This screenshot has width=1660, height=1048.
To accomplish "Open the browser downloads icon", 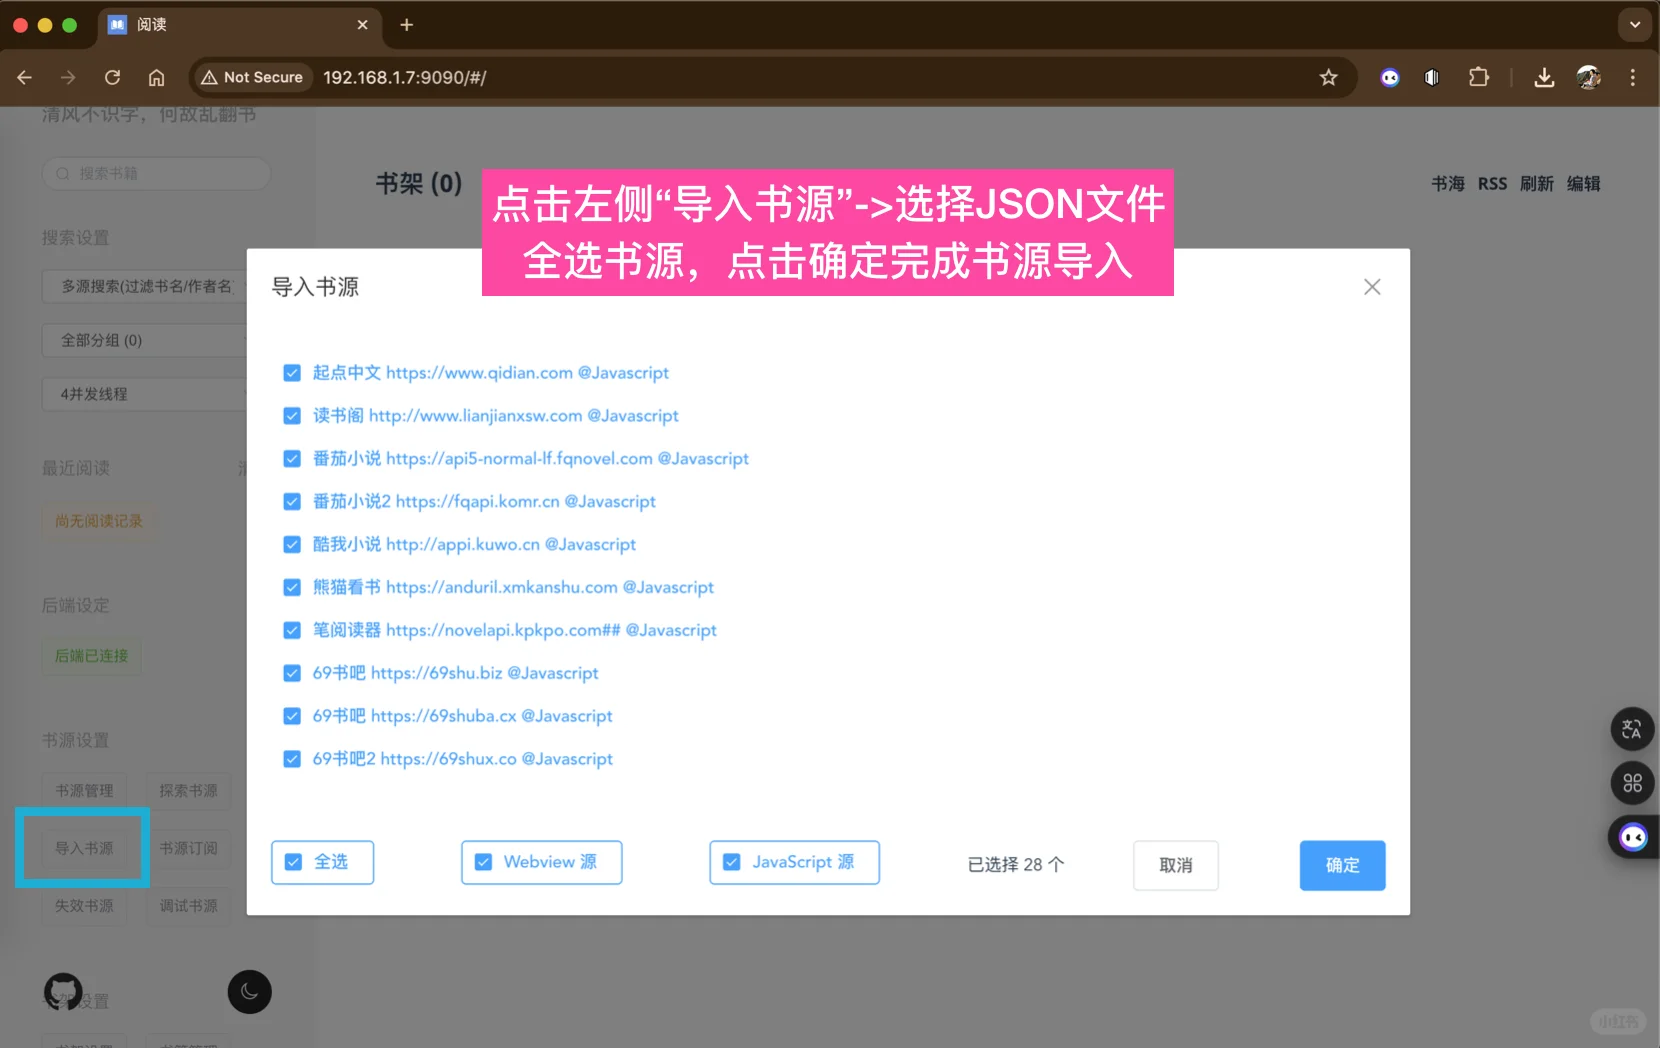I will (1544, 77).
